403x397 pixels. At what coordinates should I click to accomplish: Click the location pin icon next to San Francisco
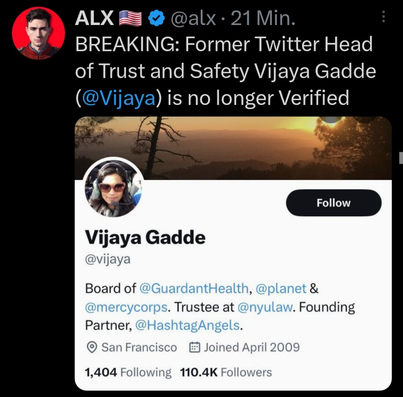pos(92,347)
